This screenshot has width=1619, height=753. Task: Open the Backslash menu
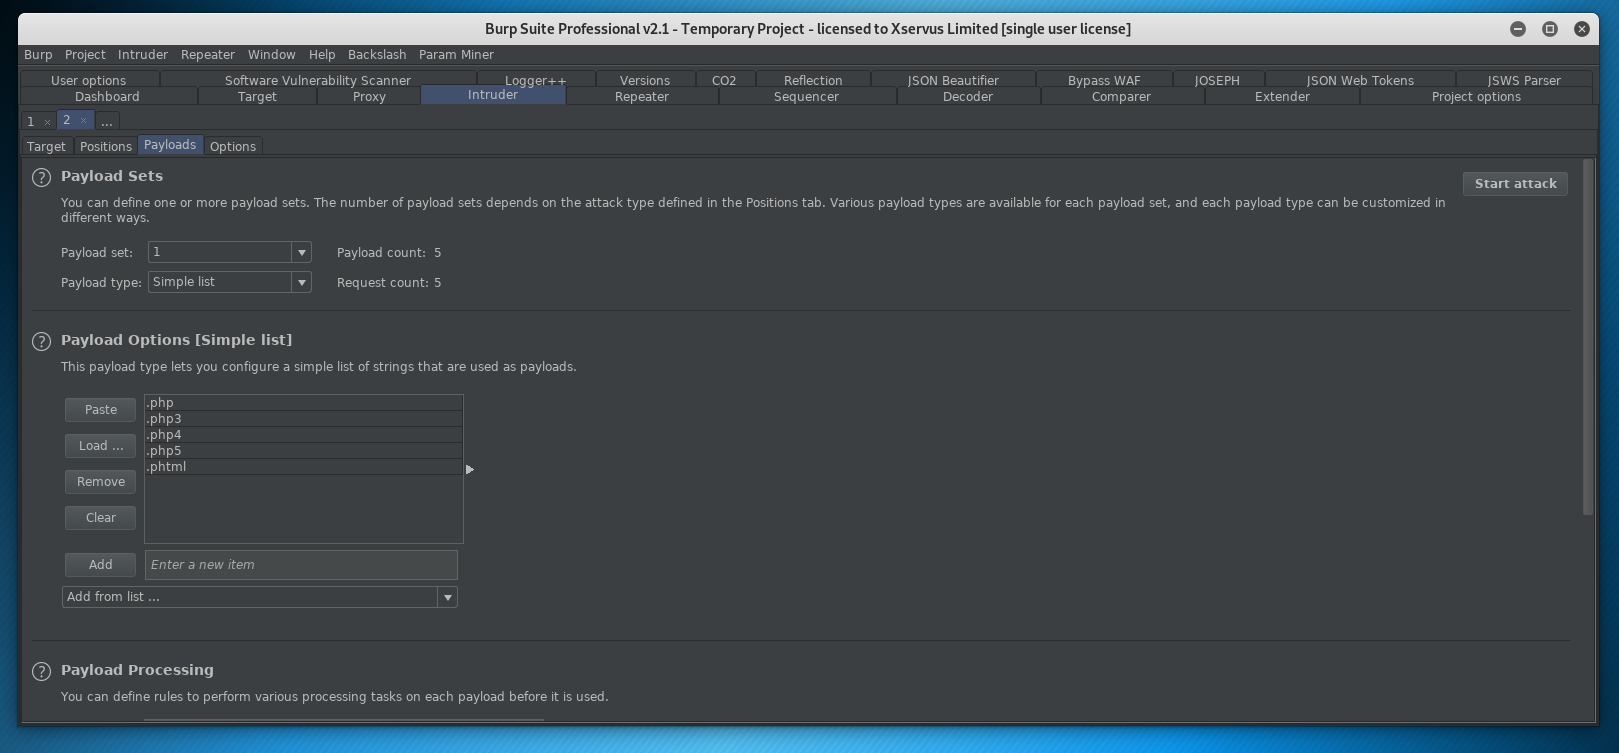(377, 55)
